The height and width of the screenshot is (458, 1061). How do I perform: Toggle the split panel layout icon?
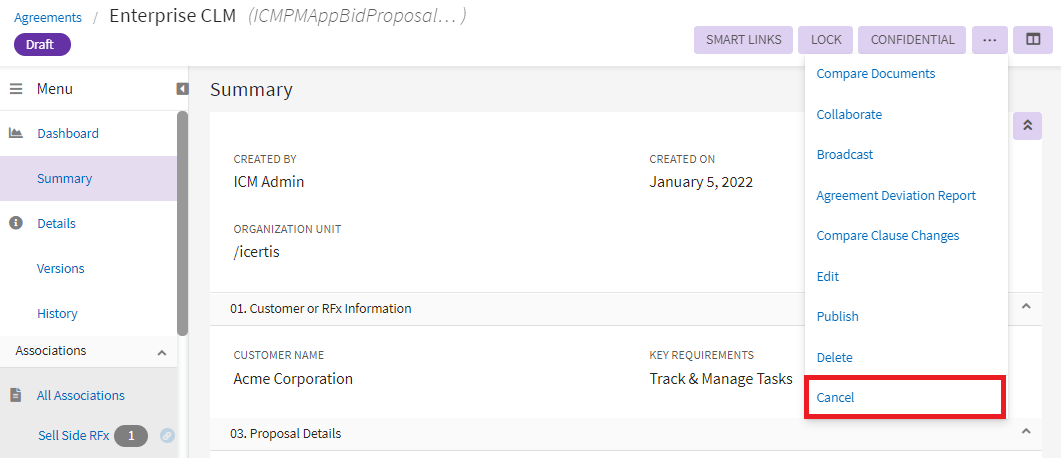tap(1033, 40)
